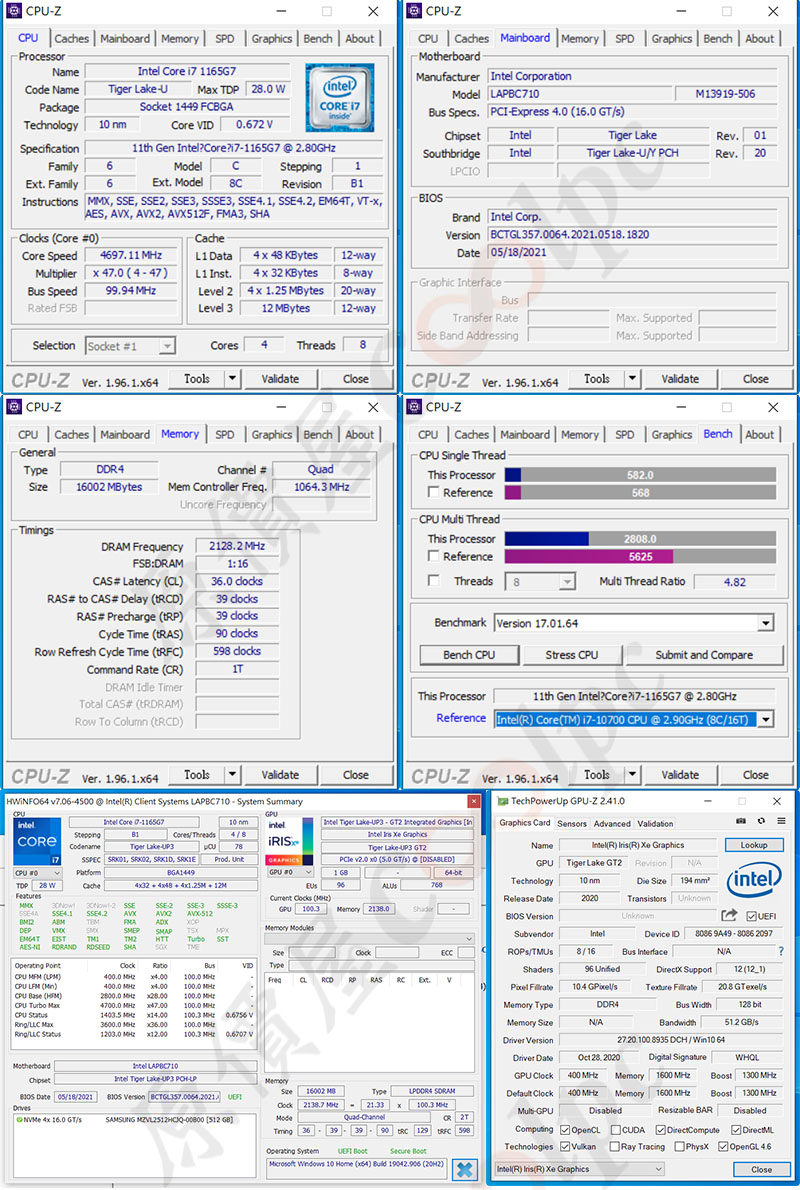This screenshot has height=1190, width=800.
Task: Click the Bus Interface question mark in GPU-Z
Action: tap(781, 951)
